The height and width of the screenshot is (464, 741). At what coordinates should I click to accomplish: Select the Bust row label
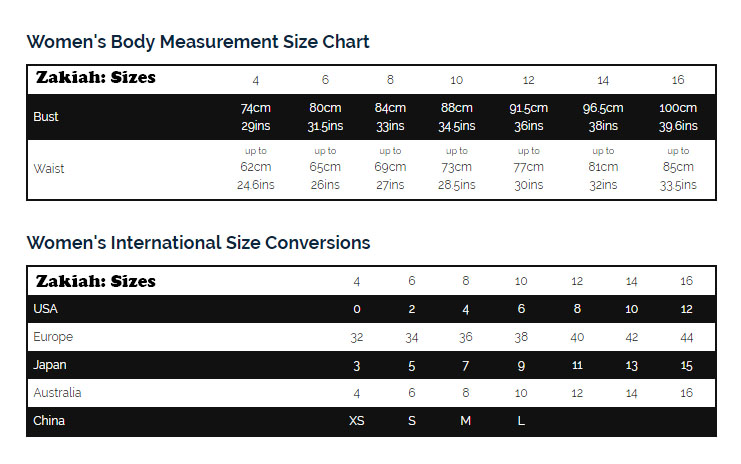click(x=46, y=117)
